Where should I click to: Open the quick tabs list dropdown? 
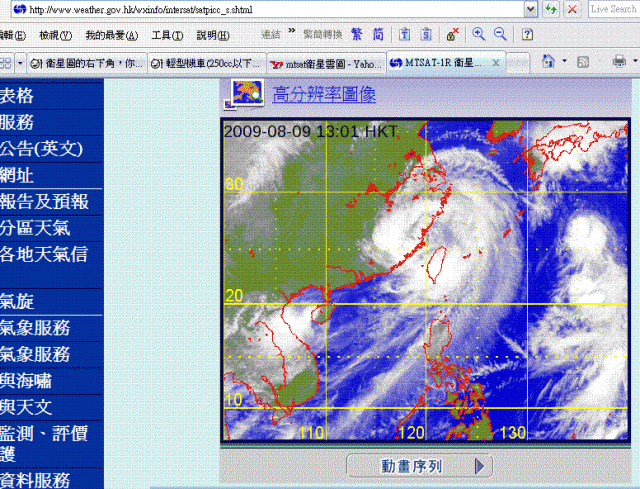point(21,63)
